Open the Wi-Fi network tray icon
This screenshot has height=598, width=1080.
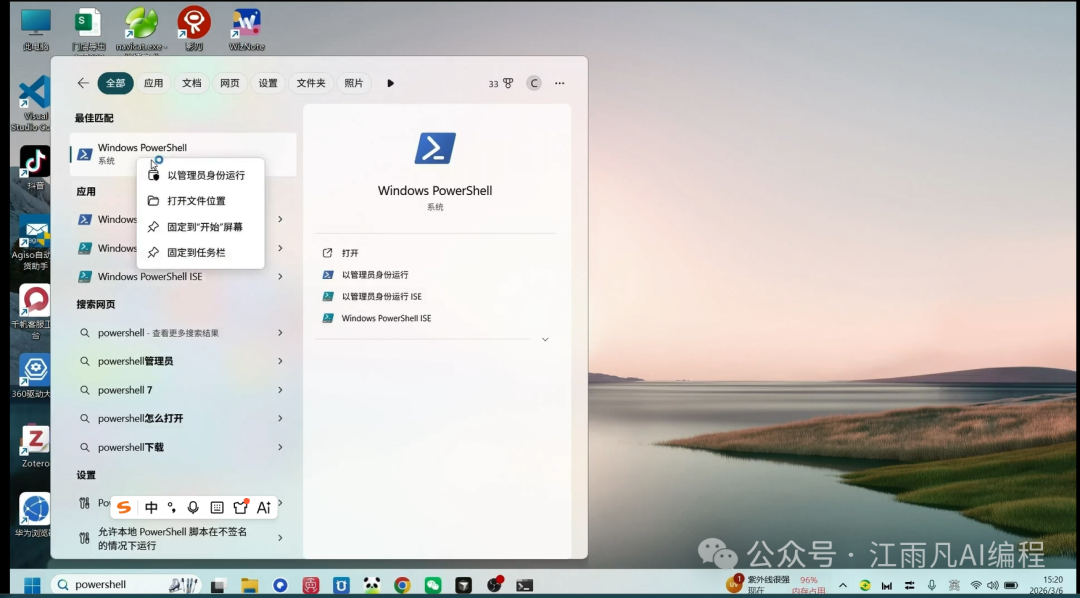tap(976, 585)
